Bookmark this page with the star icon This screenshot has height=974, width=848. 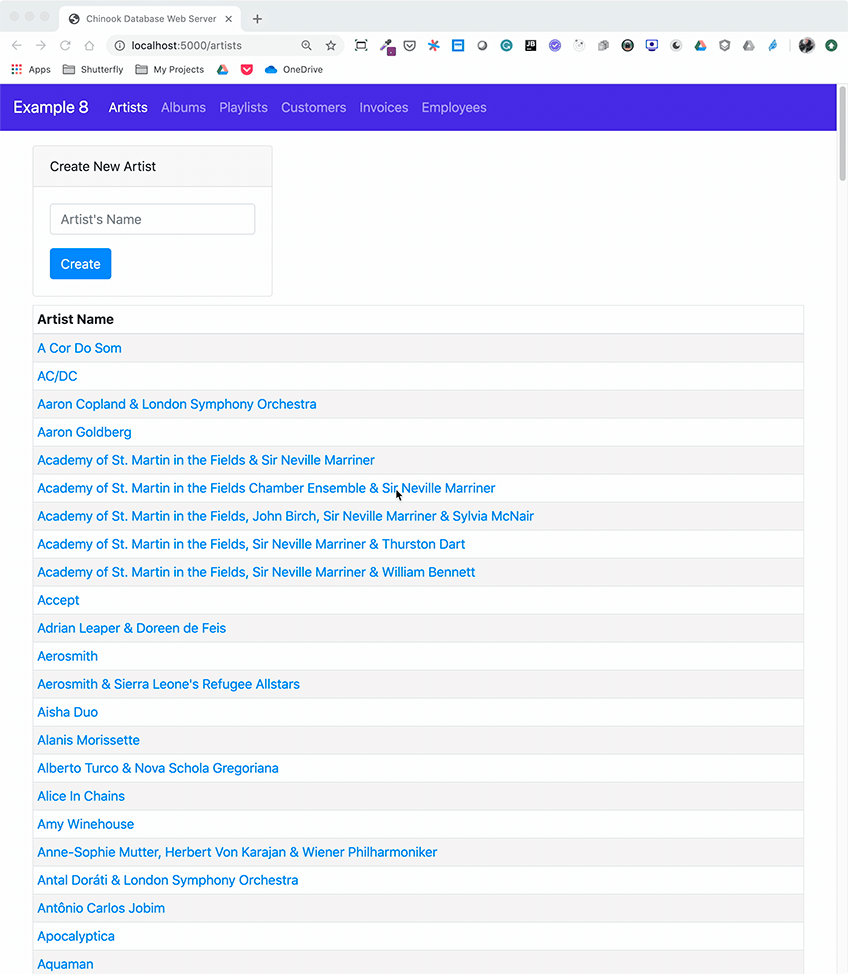pos(331,46)
